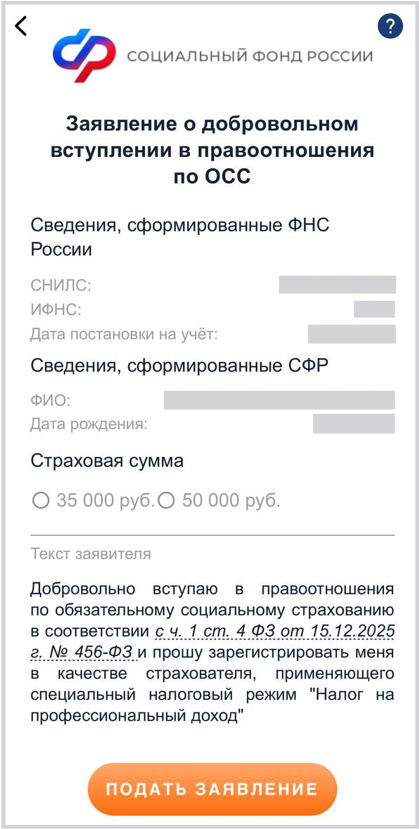Click the Дата рождения value field
419x829 pixels.
pos(353,424)
